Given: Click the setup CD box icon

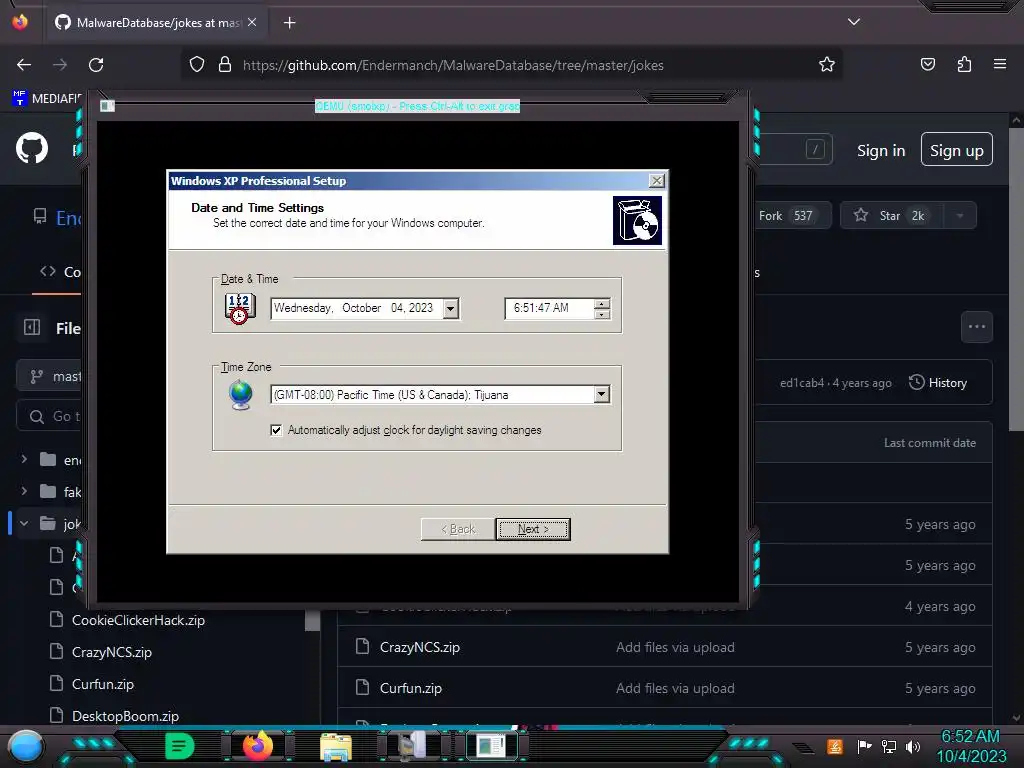Looking at the screenshot, I should pyautogui.click(x=637, y=221).
